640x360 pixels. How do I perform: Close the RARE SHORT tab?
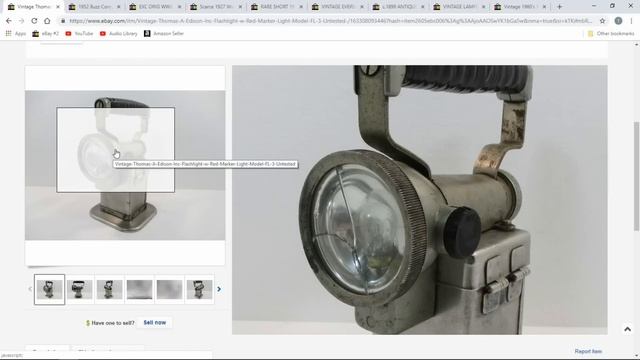pyautogui.click(x=301, y=7)
